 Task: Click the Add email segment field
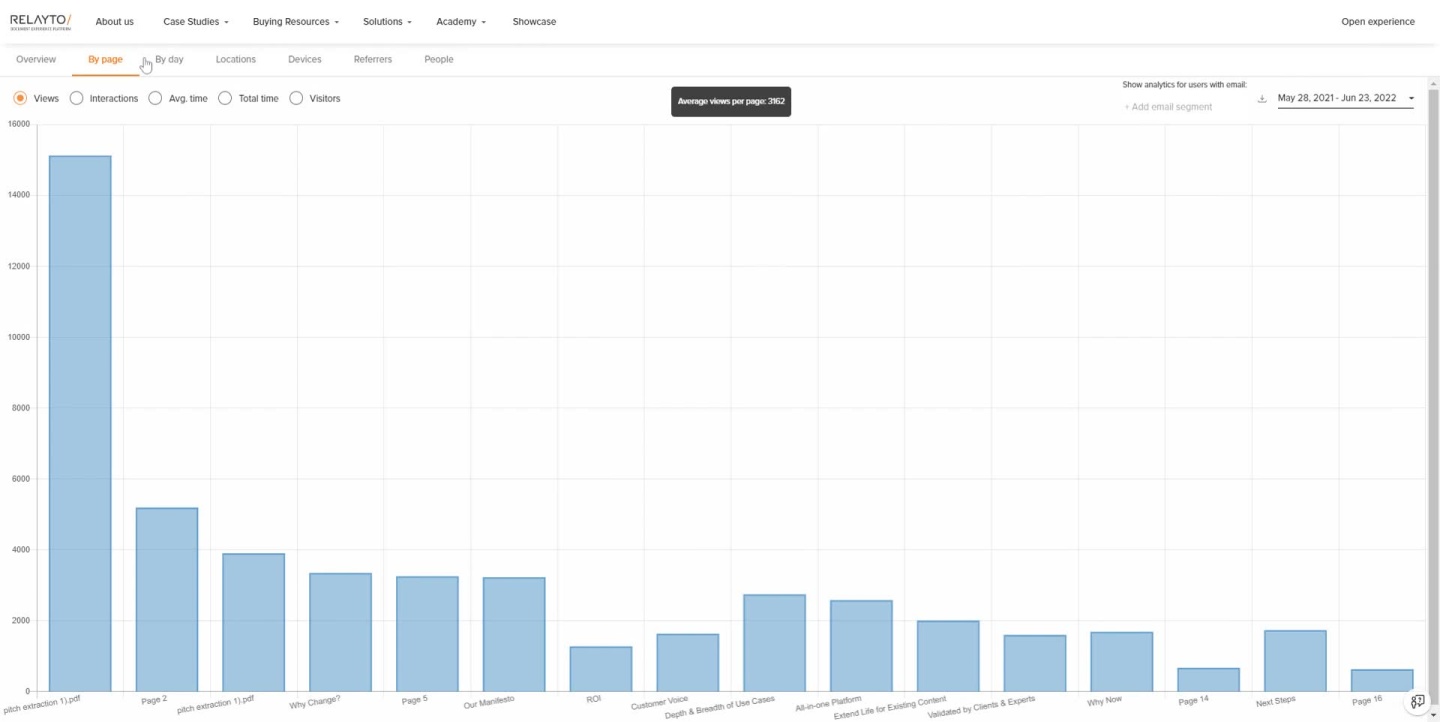click(1168, 107)
